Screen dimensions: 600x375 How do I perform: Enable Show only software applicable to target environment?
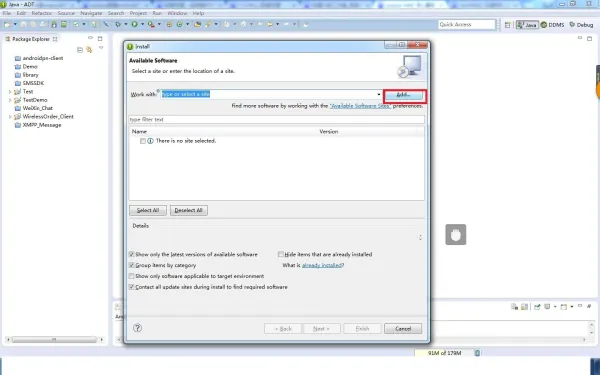point(132,276)
